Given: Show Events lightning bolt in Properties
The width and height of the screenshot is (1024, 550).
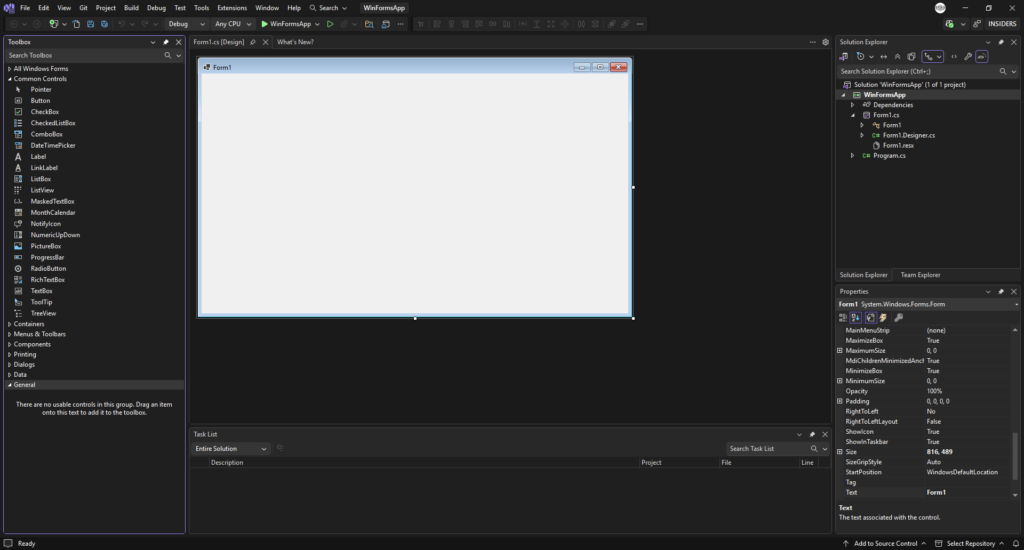Looking at the screenshot, I should pyautogui.click(x=883, y=317).
